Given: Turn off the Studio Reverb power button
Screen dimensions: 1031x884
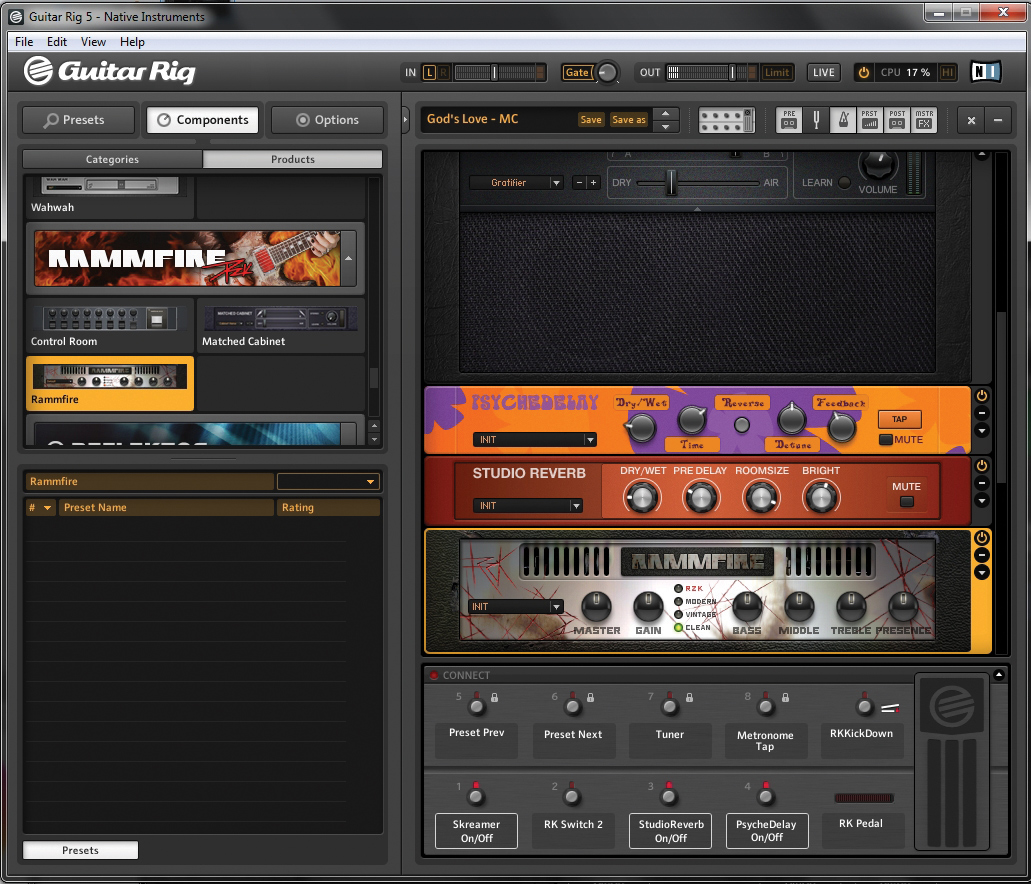Looking at the screenshot, I should click(981, 466).
